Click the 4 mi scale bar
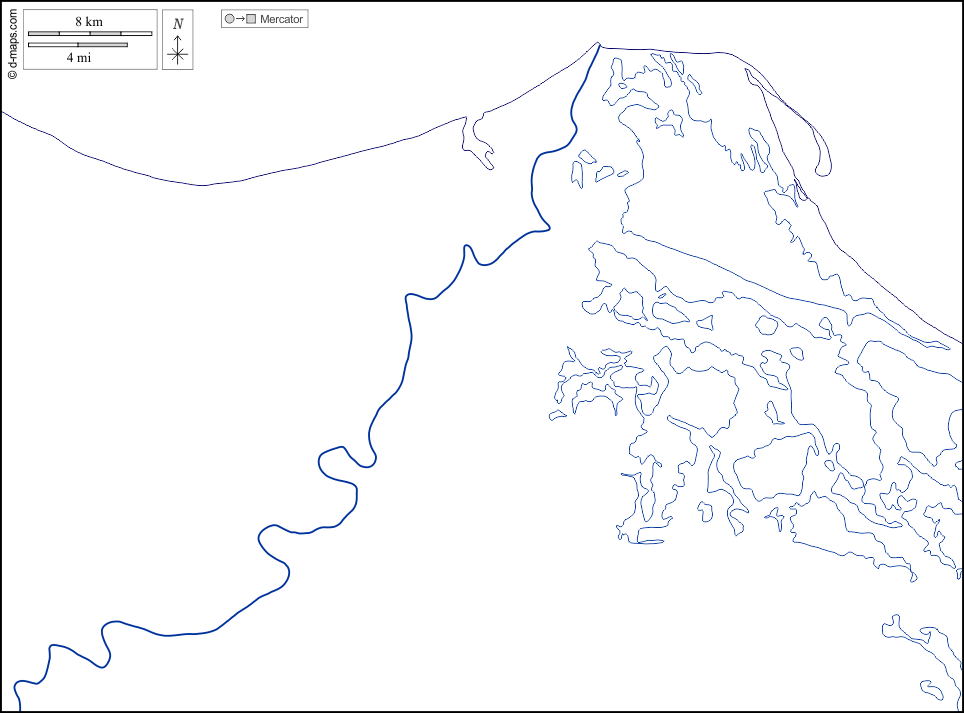 pyautogui.click(x=77, y=45)
